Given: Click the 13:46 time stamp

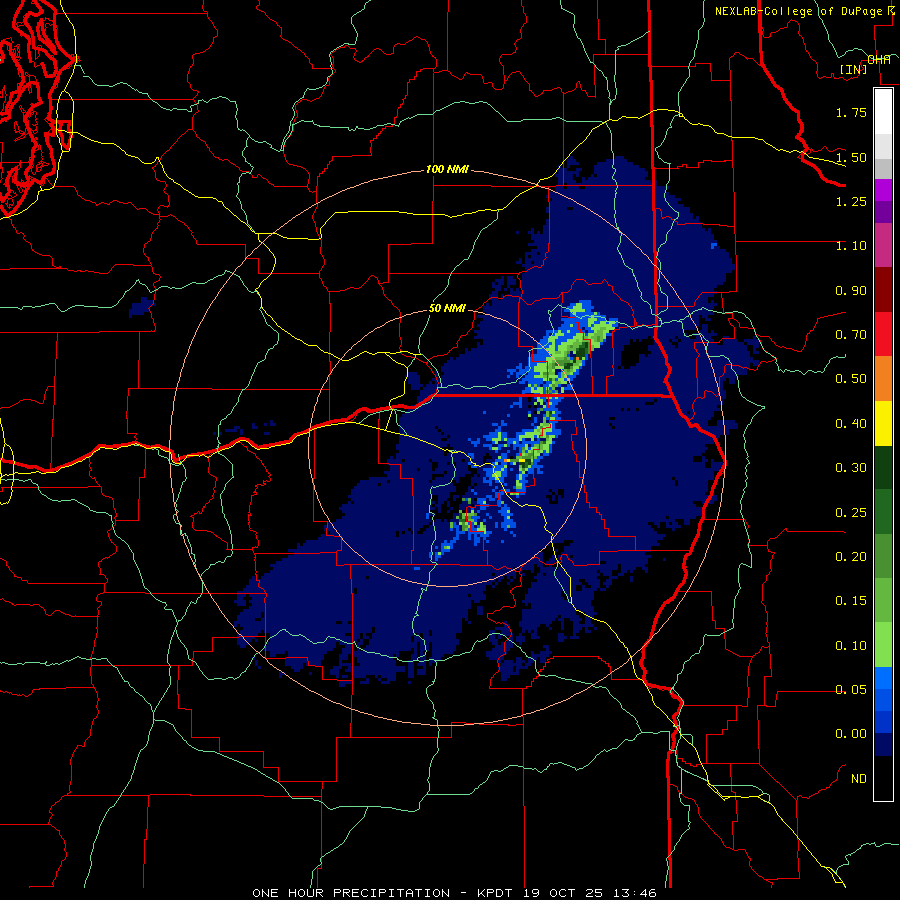Looking at the screenshot, I should [635, 893].
